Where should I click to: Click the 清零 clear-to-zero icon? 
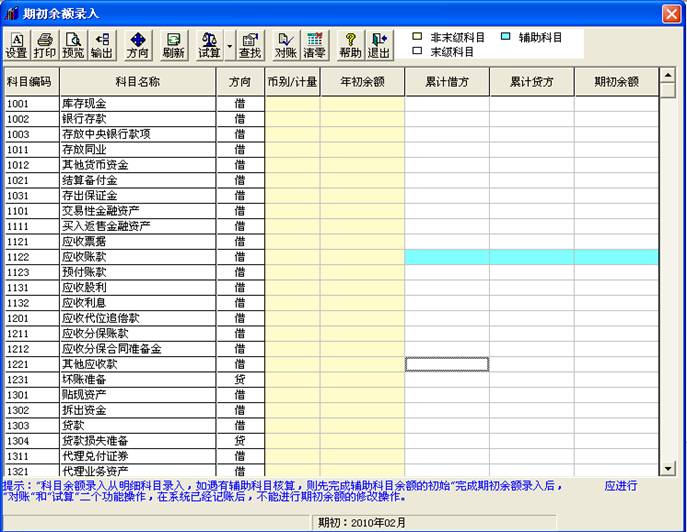pyautogui.click(x=314, y=45)
